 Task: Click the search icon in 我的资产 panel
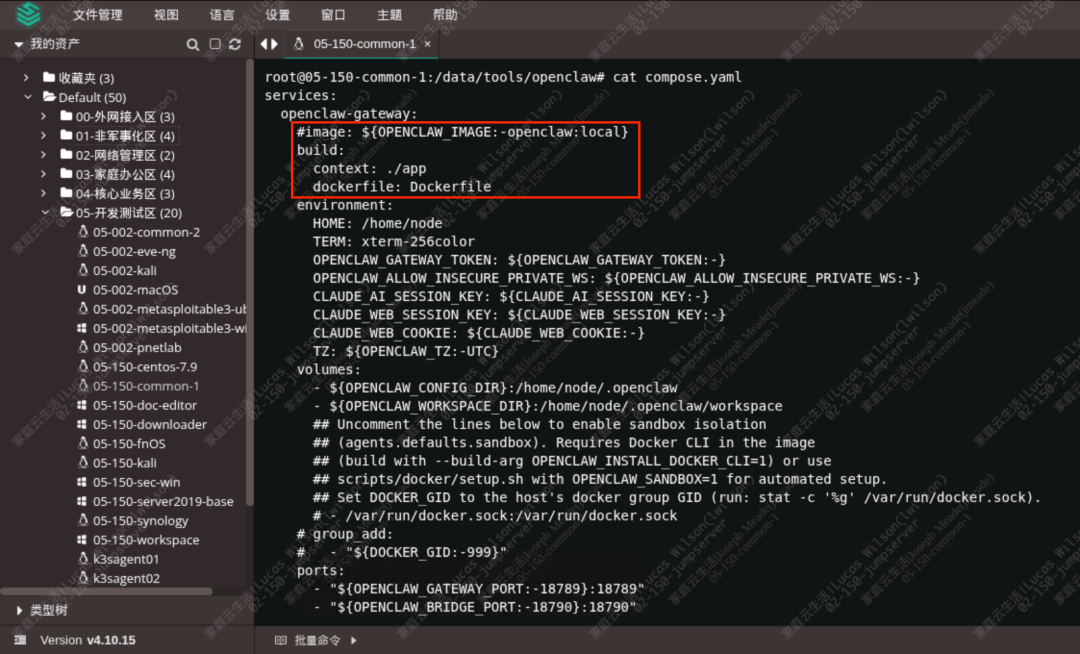click(x=193, y=45)
